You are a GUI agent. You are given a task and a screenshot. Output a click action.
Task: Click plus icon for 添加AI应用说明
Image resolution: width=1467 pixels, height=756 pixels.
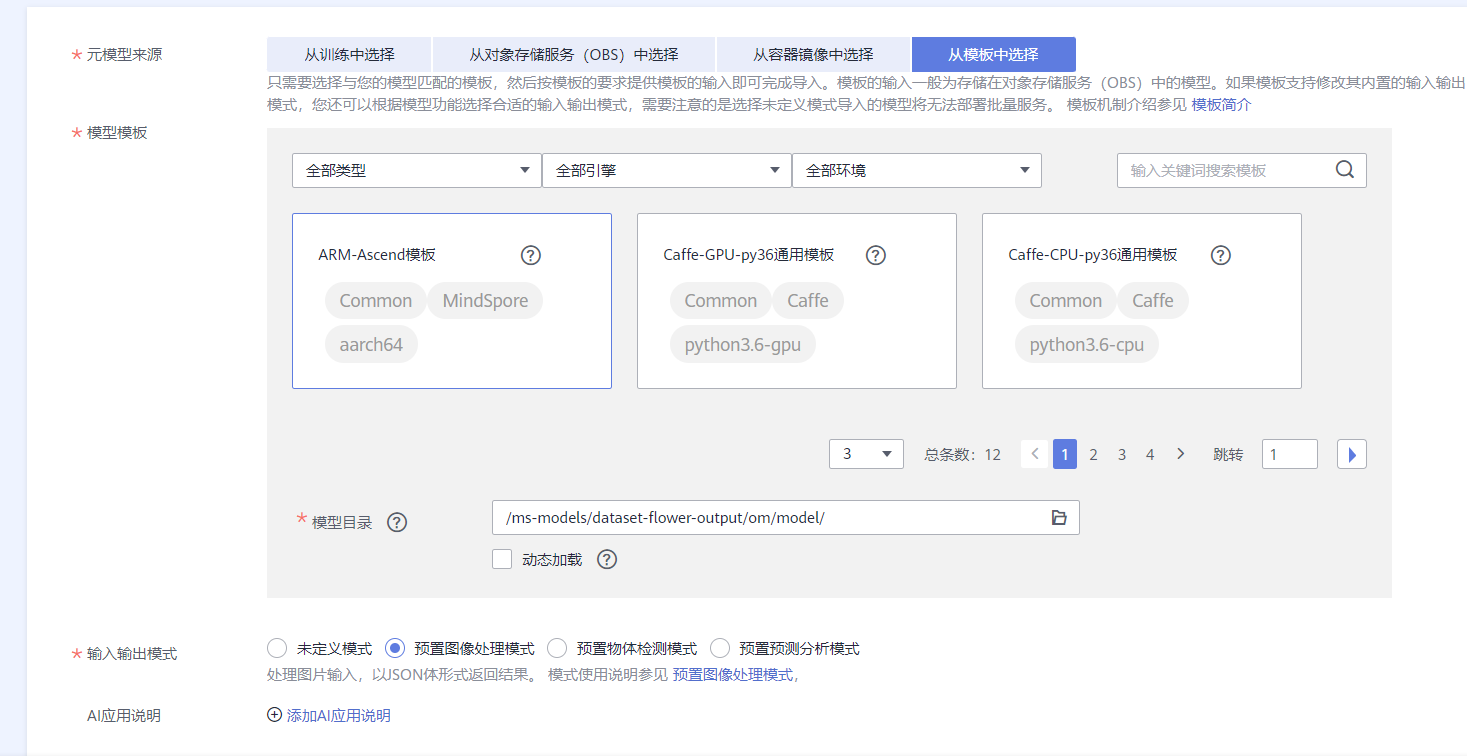275,715
